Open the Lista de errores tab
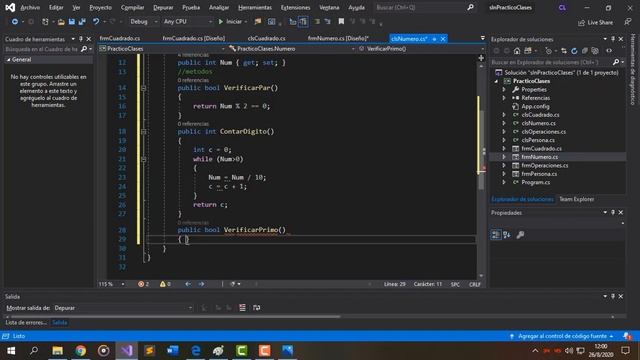The width and height of the screenshot is (640, 360). [x=26, y=322]
